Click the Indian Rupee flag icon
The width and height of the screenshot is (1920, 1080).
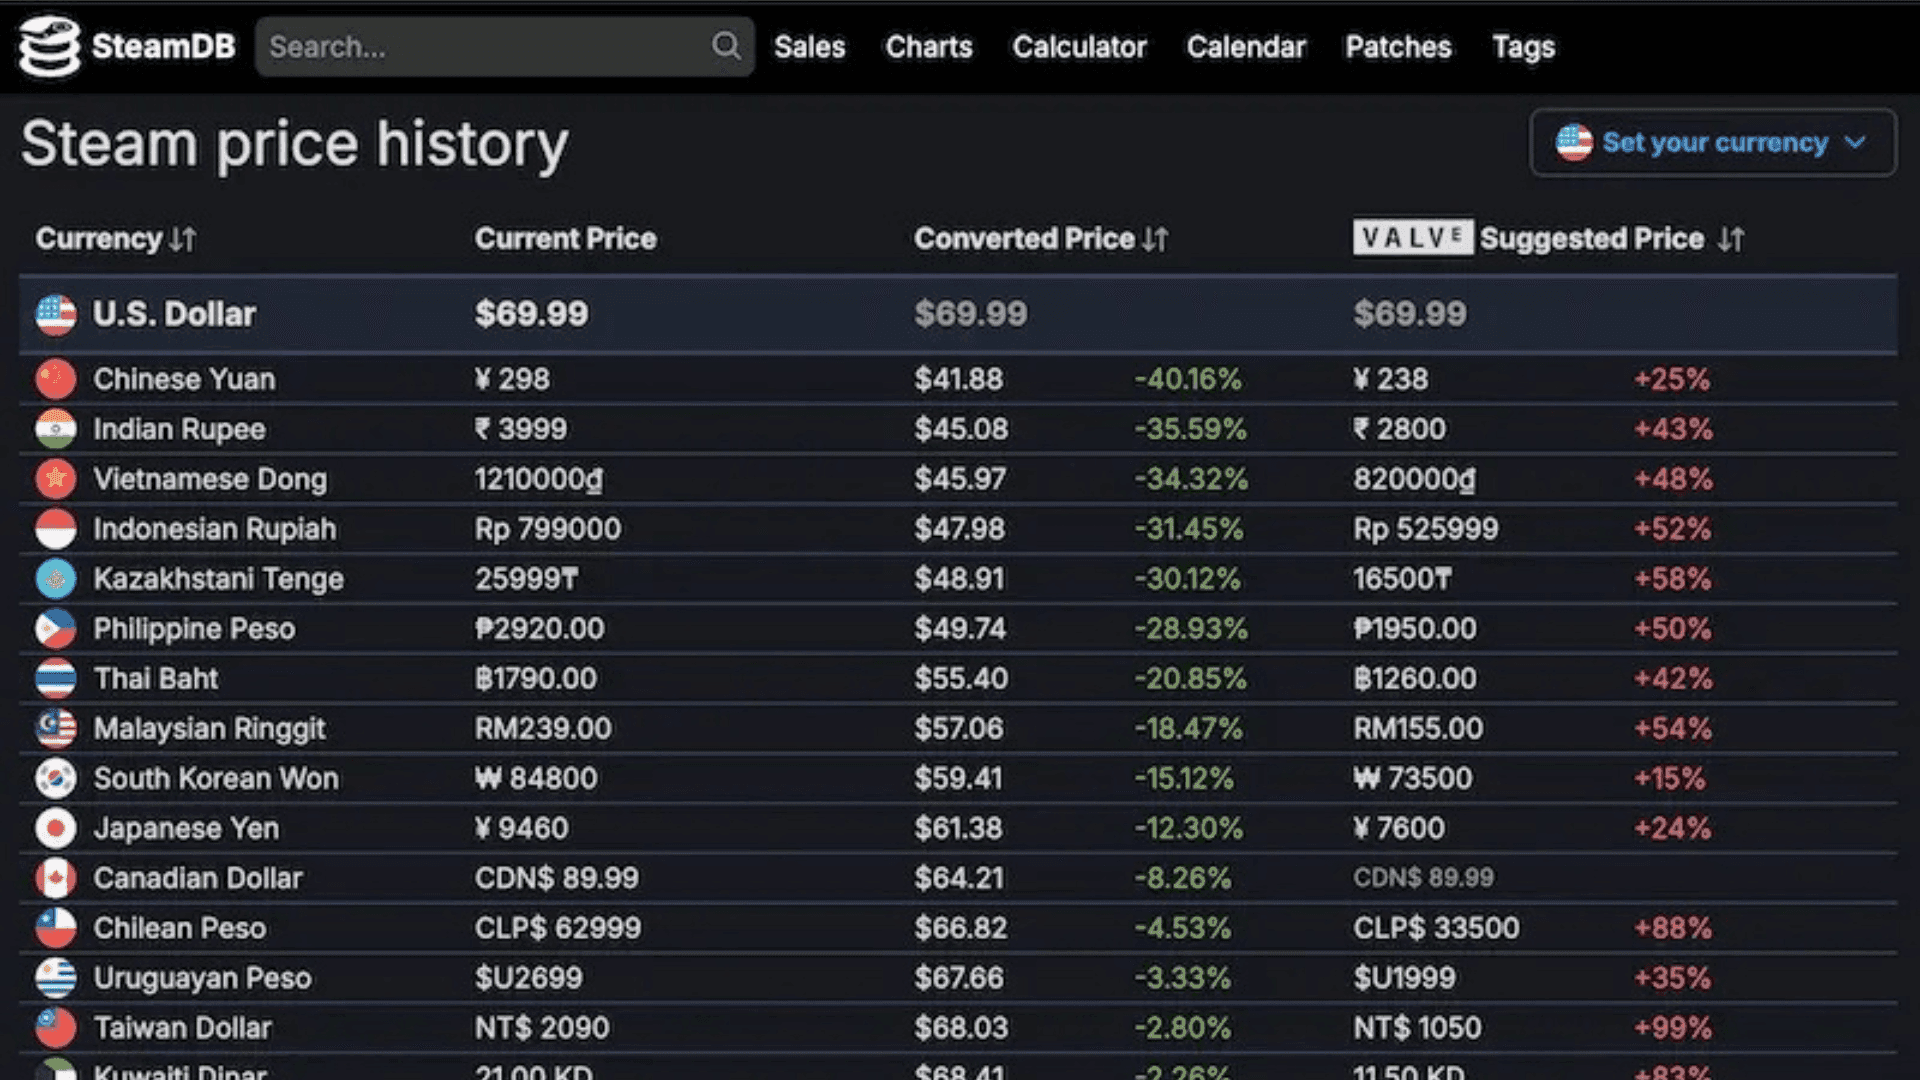coord(56,429)
